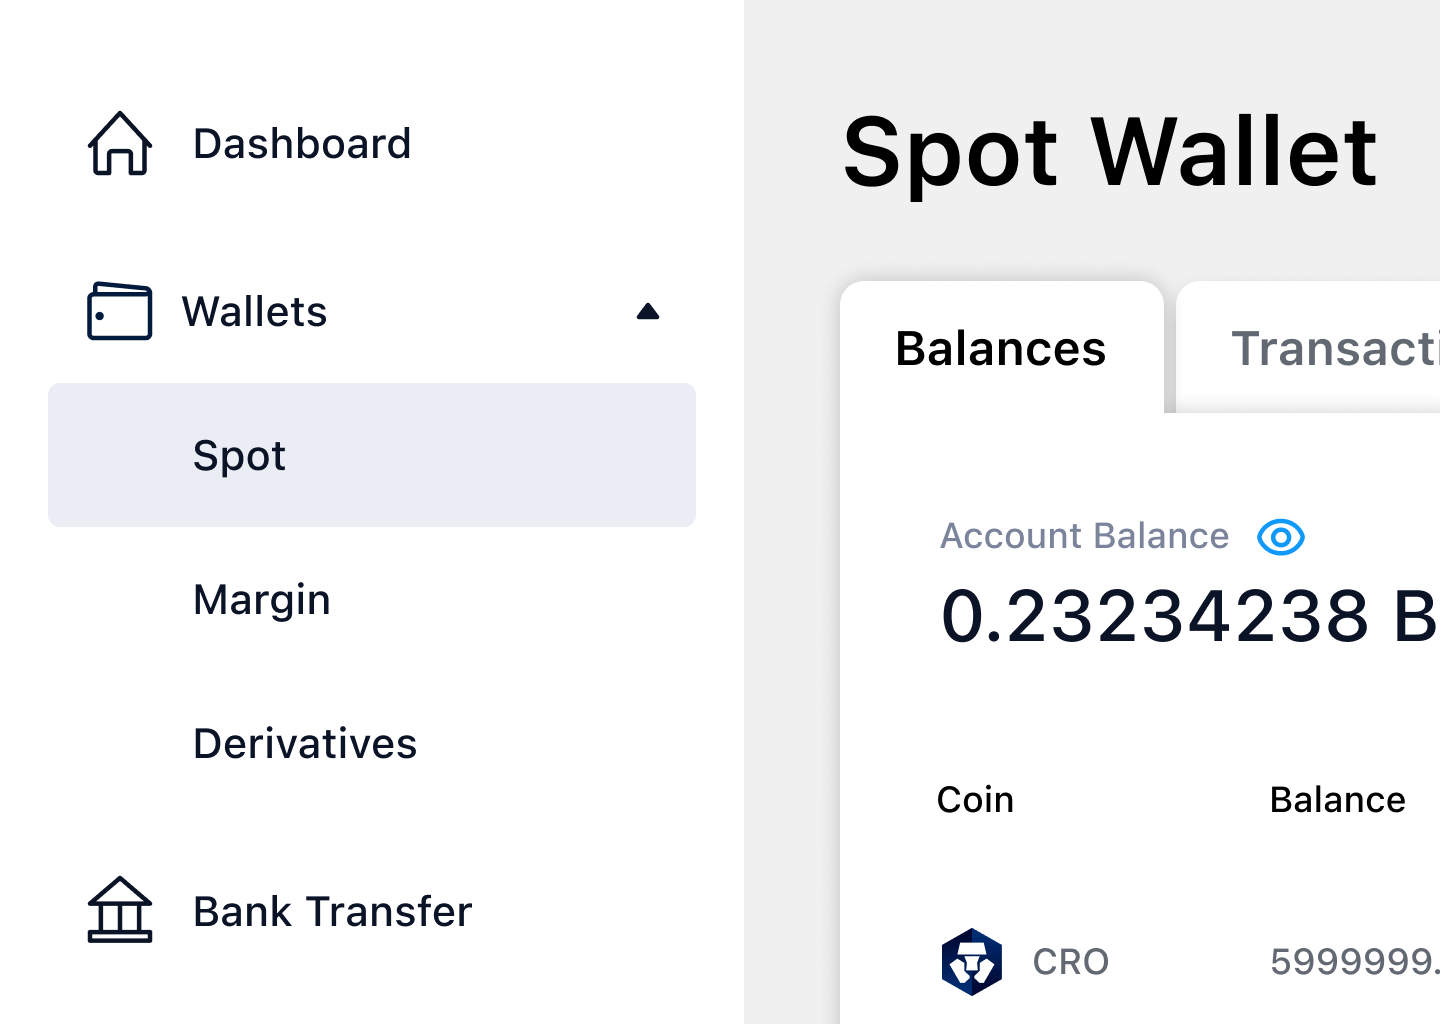Screen dimensions: 1440x1024
Task: Click the Spot Wallet page heading
Action: click(1110, 152)
